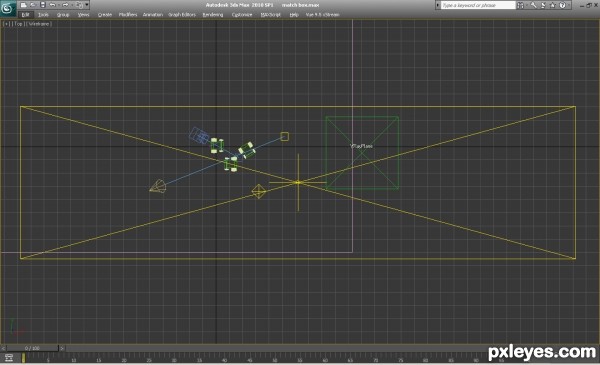Click the Open File quick-access icon
This screenshot has height=365, width=600.
[x=33, y=5]
